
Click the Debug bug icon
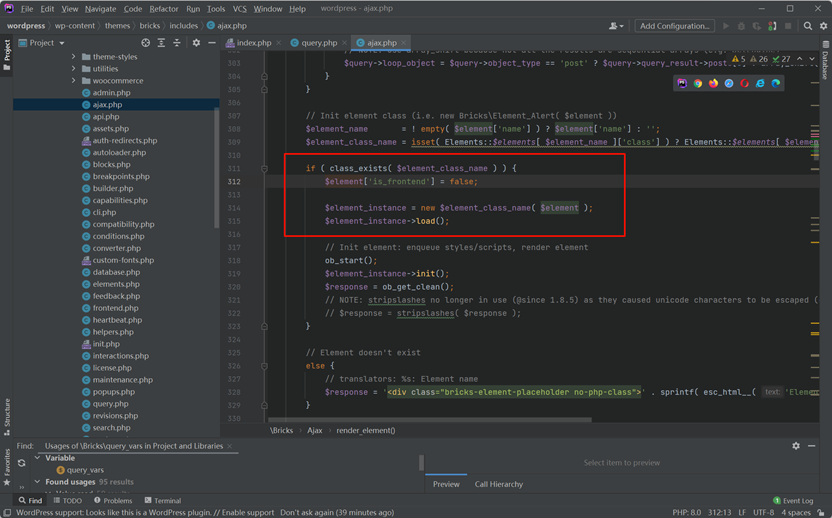[x=741, y=25]
